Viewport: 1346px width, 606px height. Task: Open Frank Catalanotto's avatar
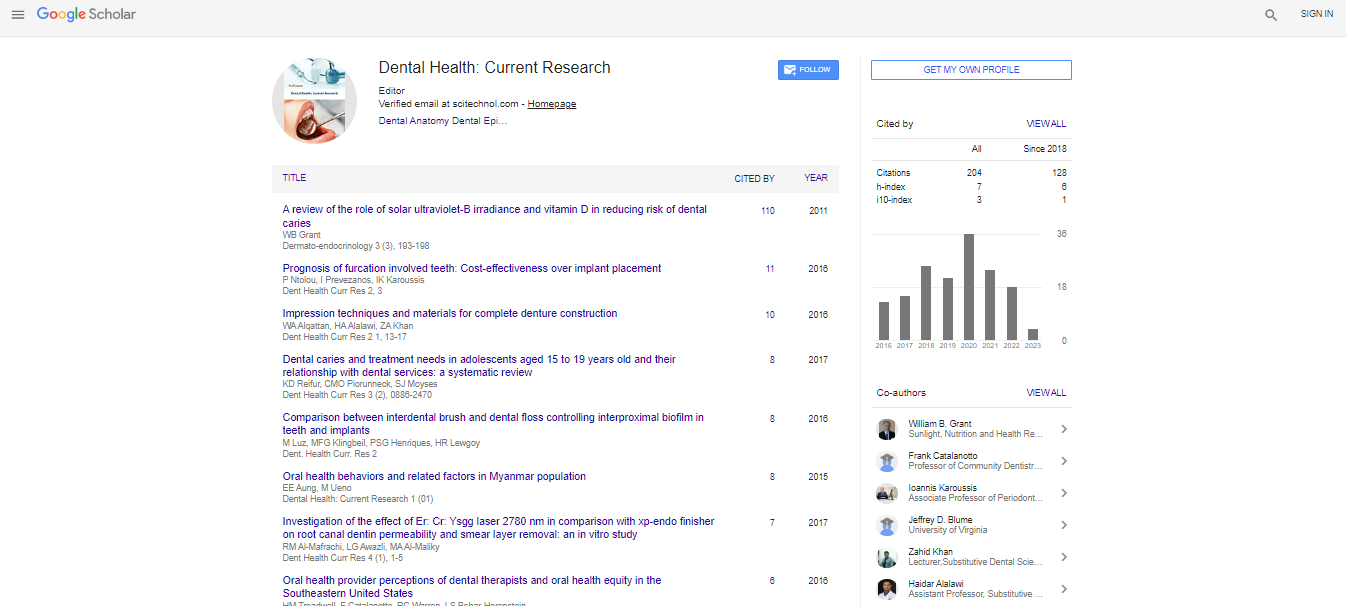point(887,461)
